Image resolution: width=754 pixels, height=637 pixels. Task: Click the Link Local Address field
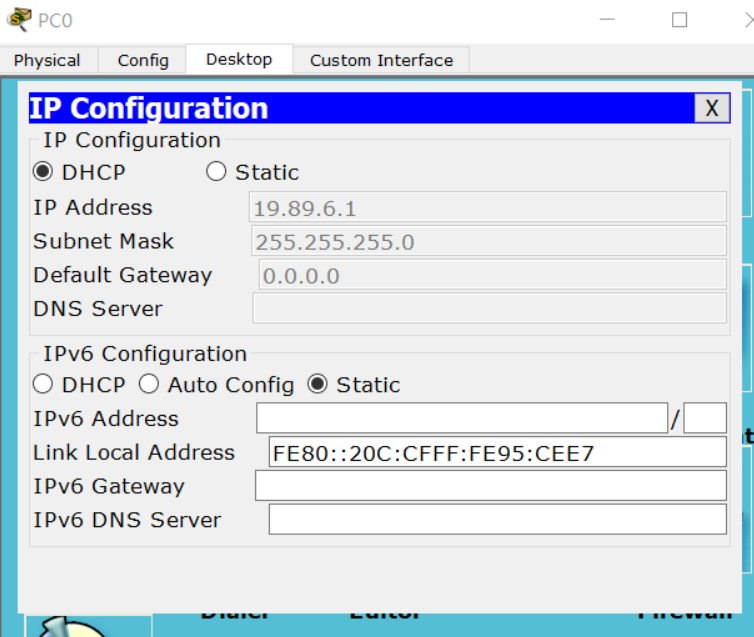point(498,452)
